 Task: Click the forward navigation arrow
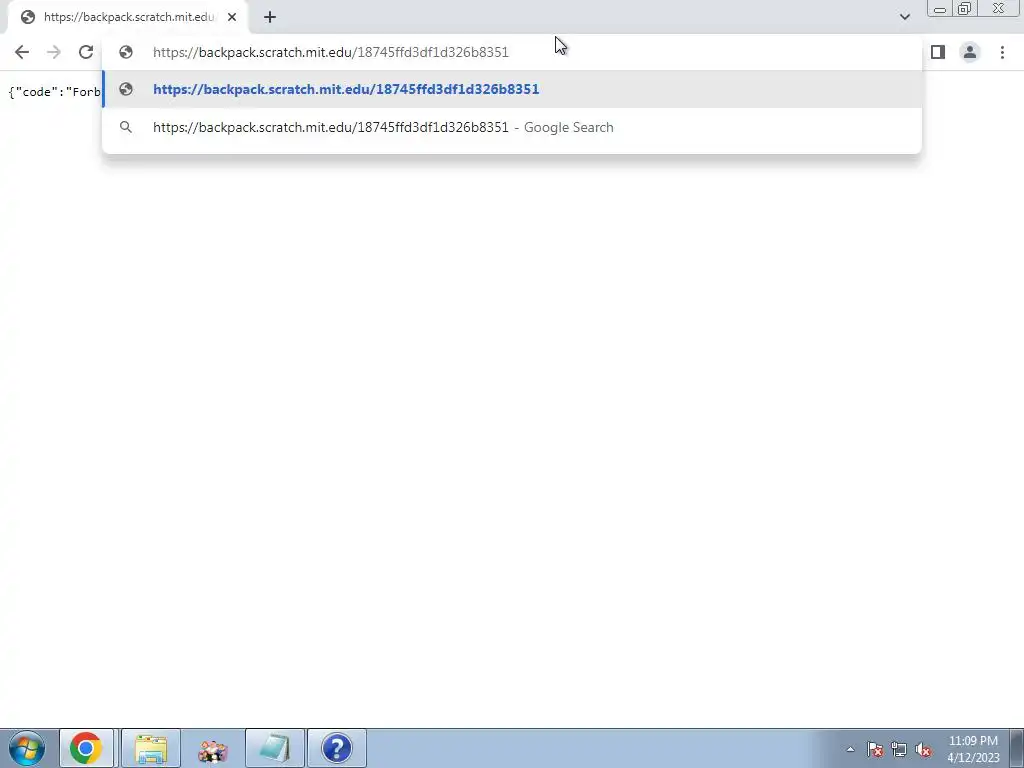54,52
